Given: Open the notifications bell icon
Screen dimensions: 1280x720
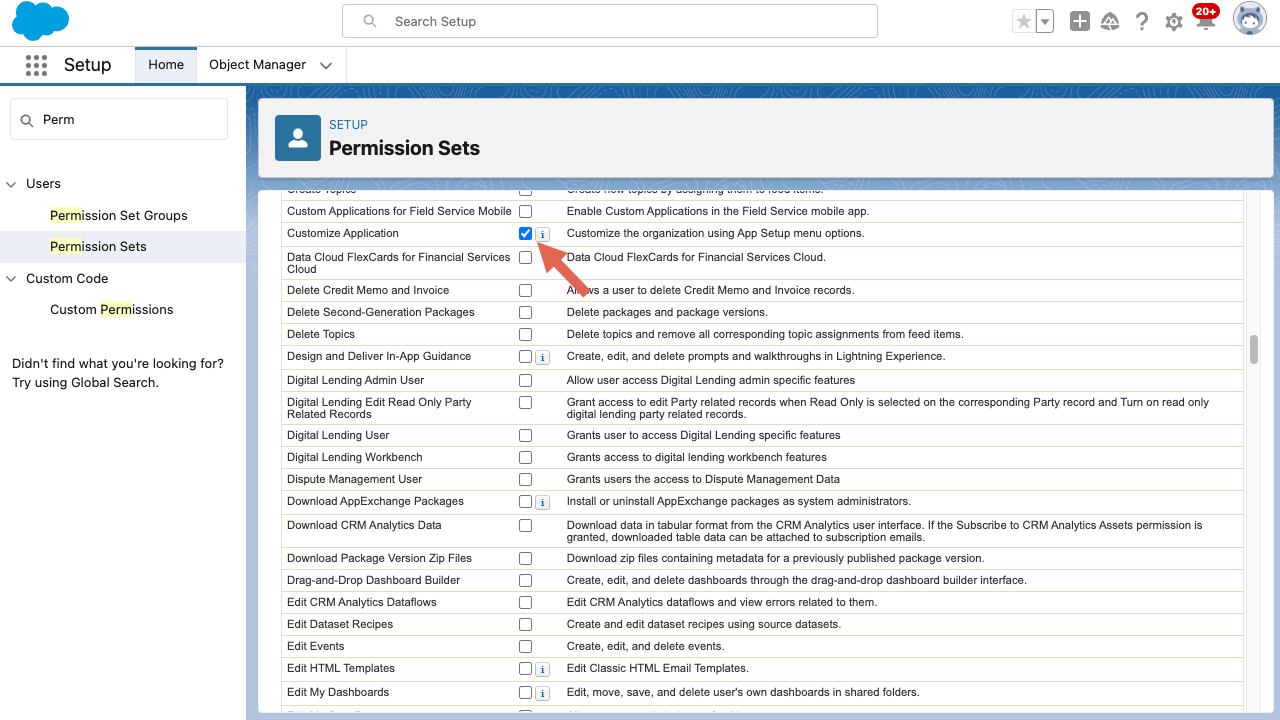Looking at the screenshot, I should (x=1205, y=19).
